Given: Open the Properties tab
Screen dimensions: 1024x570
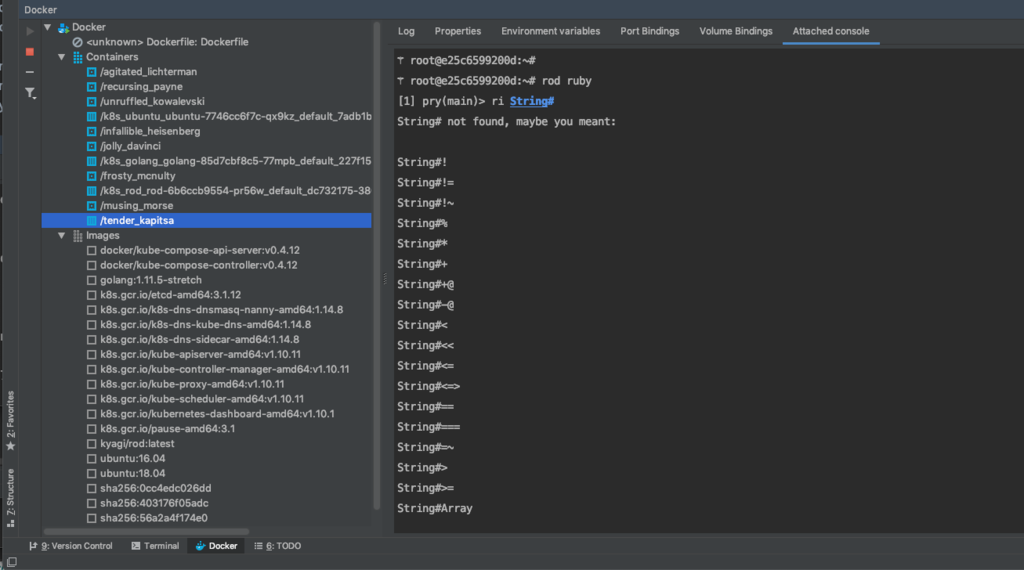Looking at the screenshot, I should point(458,31).
